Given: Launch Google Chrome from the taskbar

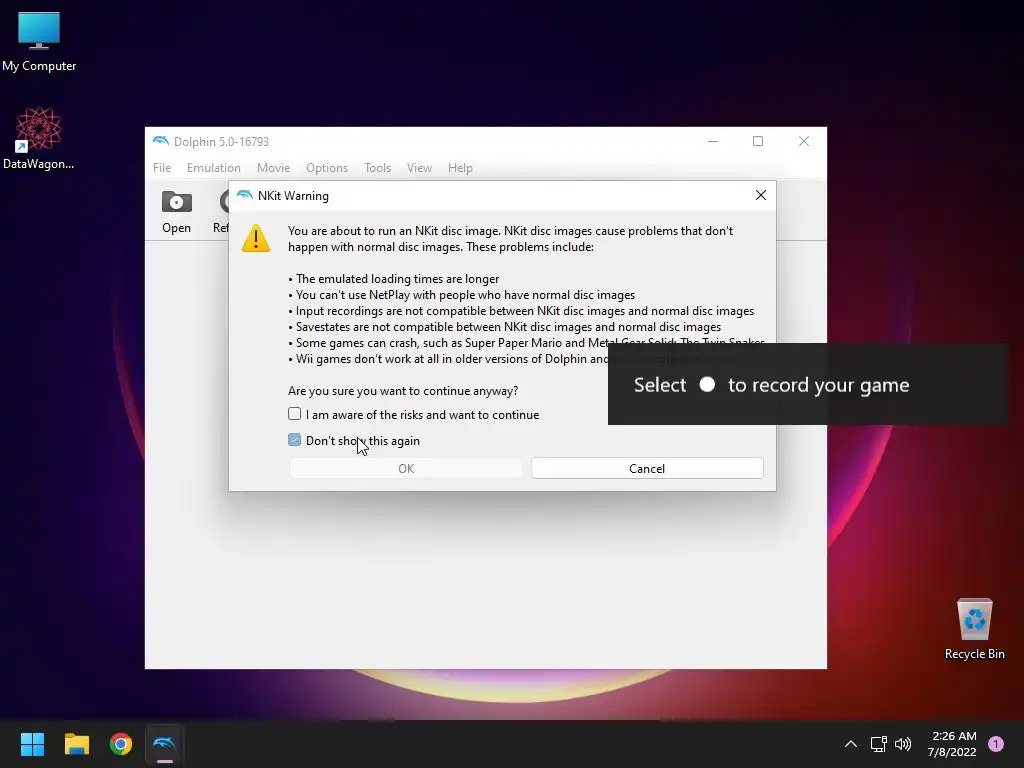Looking at the screenshot, I should (x=121, y=744).
